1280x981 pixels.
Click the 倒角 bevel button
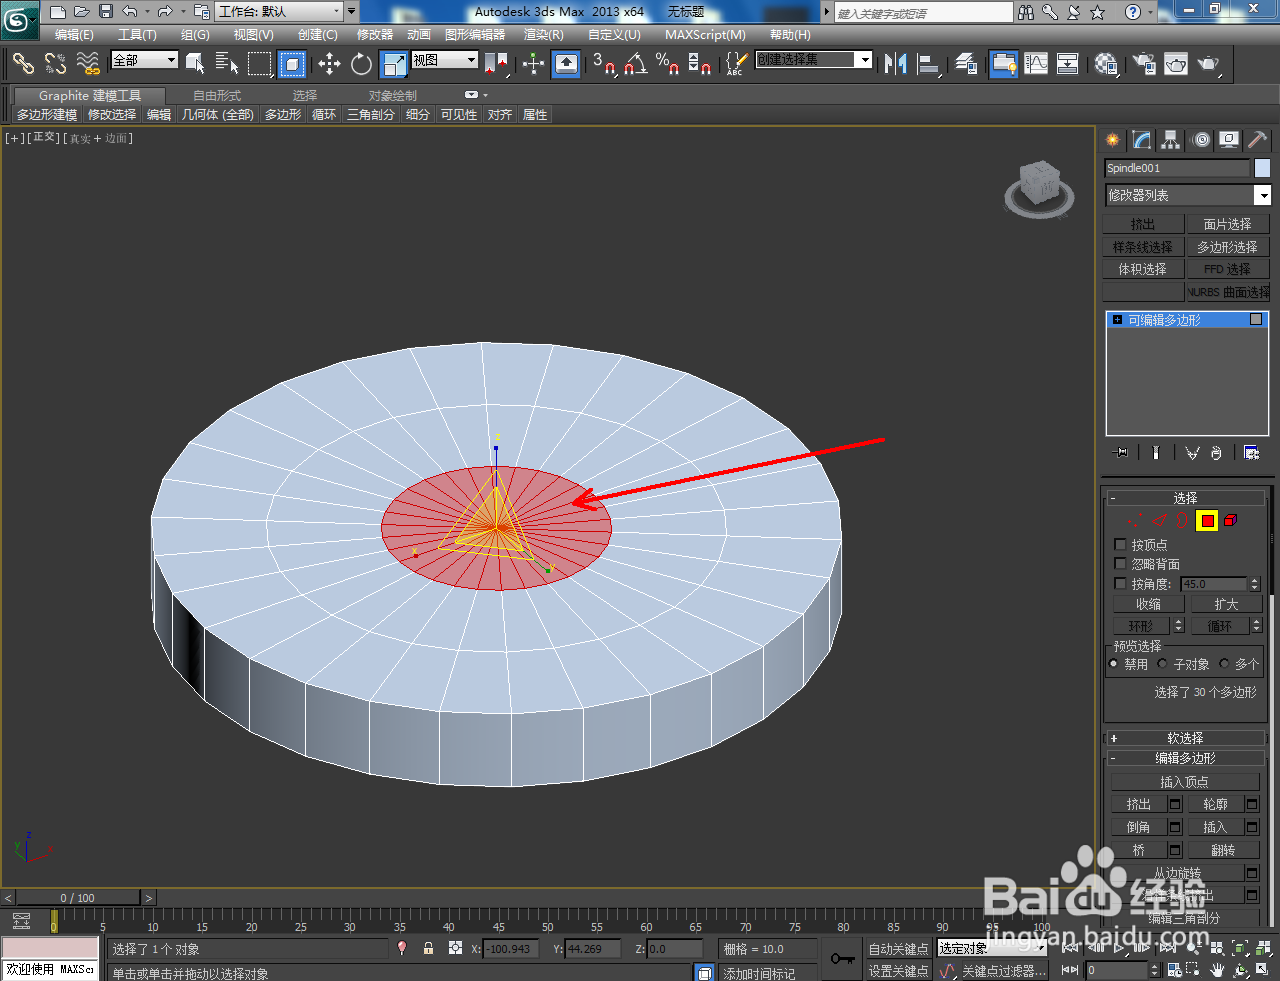pos(1139,827)
